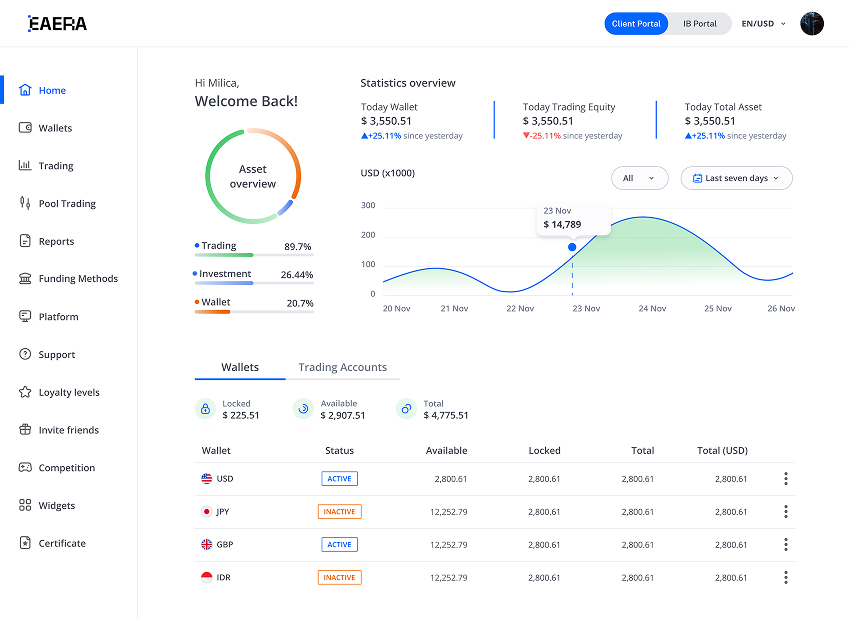Open Invite friends gift icon
This screenshot has width=849, height=622.
pos(25,430)
